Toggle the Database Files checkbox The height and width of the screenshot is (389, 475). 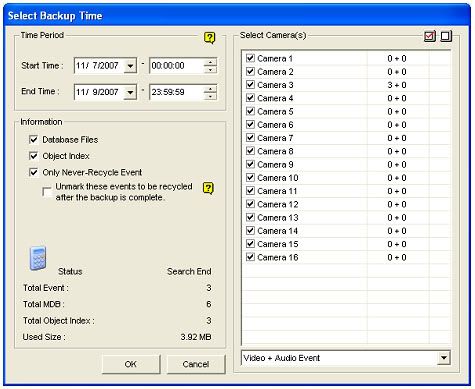(x=34, y=139)
